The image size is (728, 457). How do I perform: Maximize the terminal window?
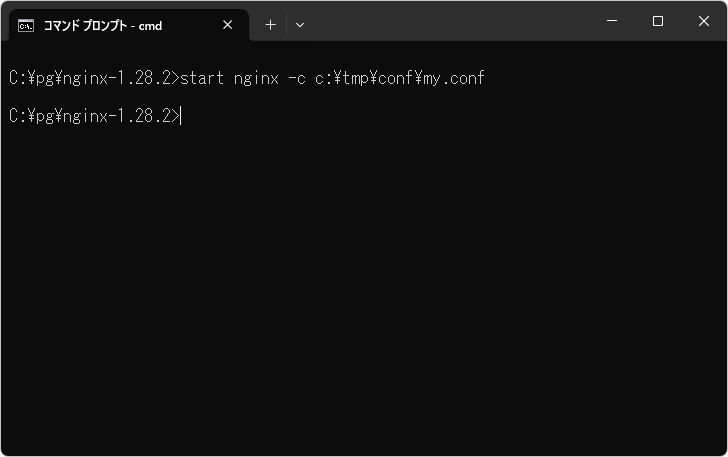[x=657, y=21]
